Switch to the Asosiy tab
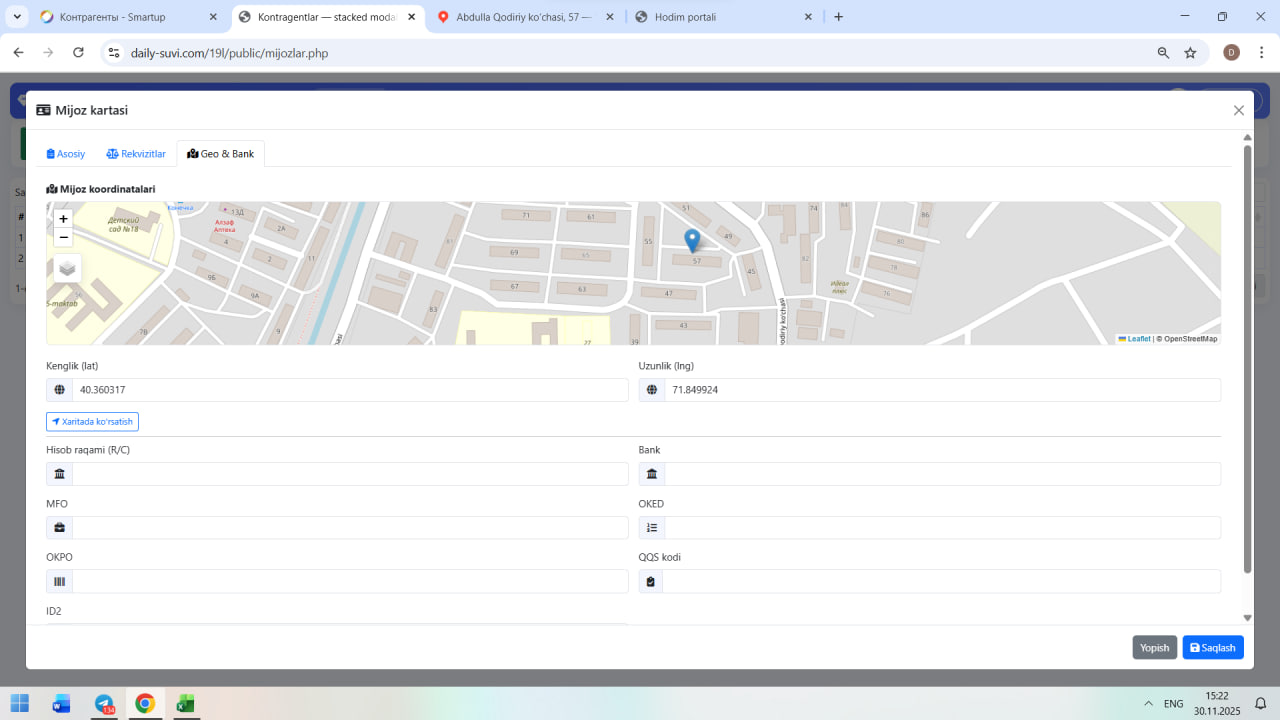This screenshot has width=1280, height=720. point(66,154)
